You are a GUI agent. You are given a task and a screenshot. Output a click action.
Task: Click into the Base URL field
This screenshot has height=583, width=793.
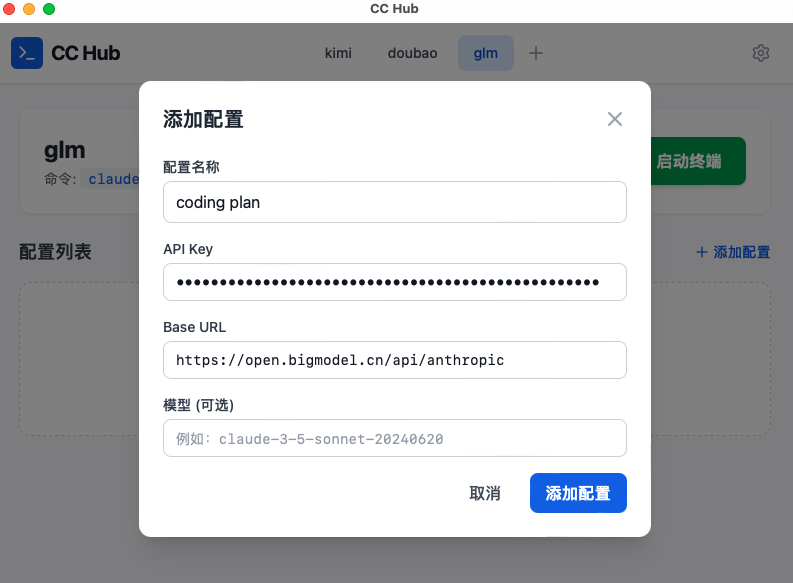pos(394,360)
